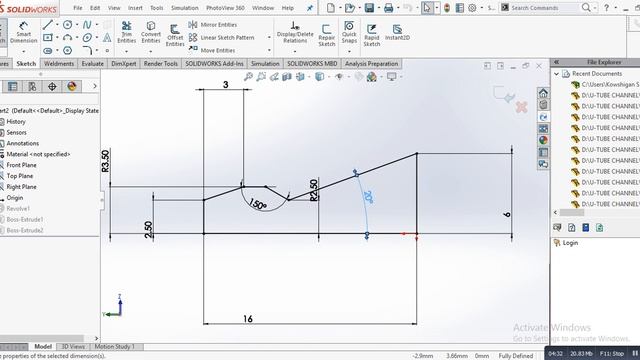Choose the Ellipse sketch tool
The image size is (640, 360).
coord(87,38)
